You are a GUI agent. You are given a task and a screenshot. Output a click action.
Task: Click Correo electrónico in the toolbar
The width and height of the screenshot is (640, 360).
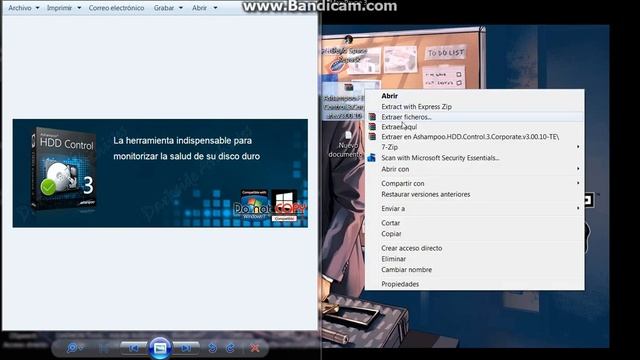coord(116,8)
